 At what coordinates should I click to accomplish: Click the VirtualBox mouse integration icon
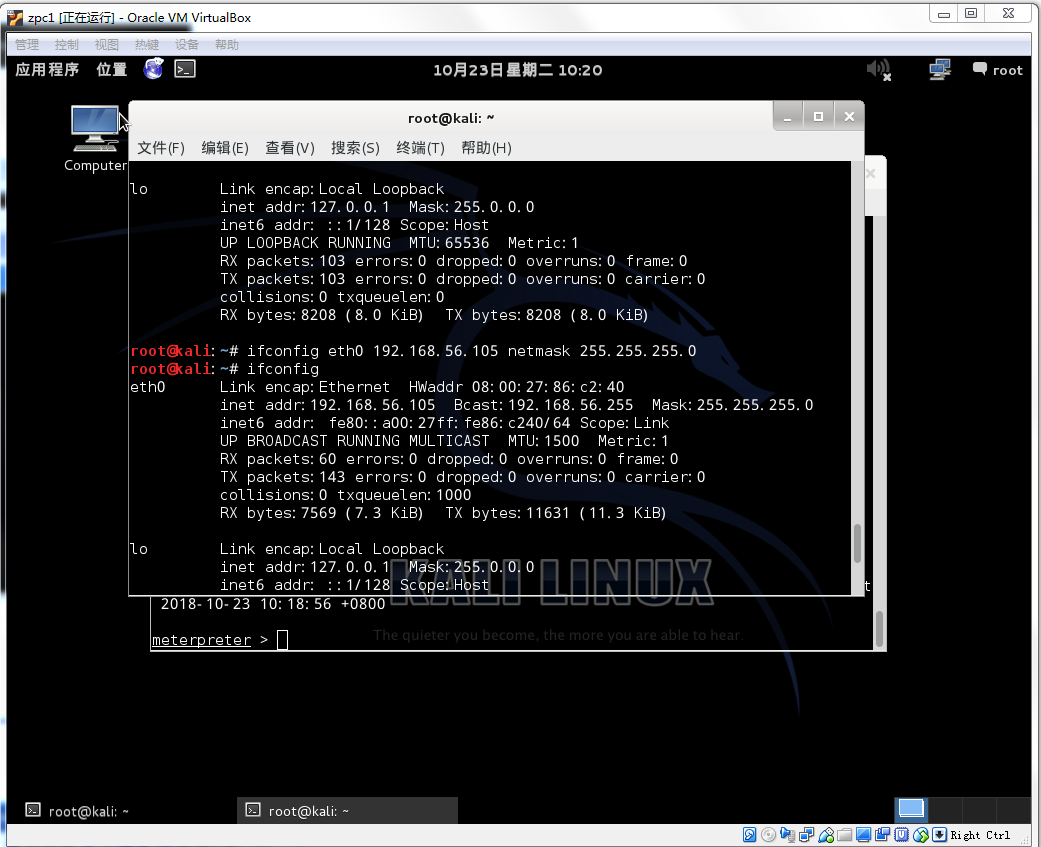(921, 834)
